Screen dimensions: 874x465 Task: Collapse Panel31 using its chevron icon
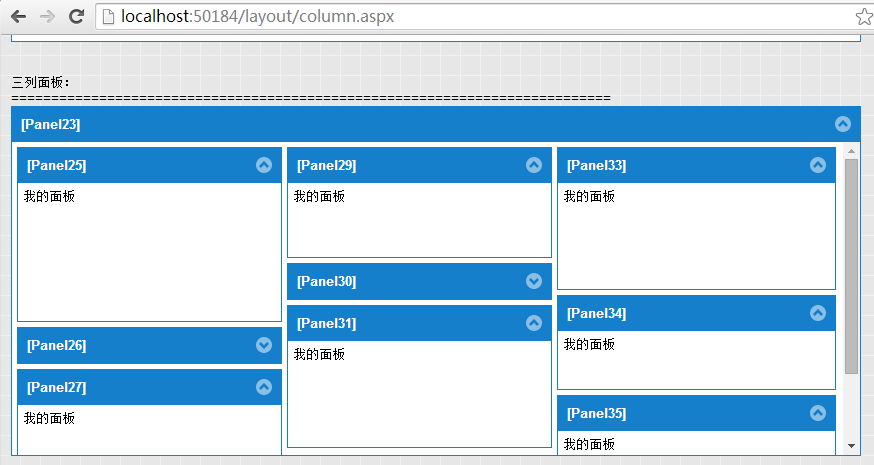[x=534, y=323]
